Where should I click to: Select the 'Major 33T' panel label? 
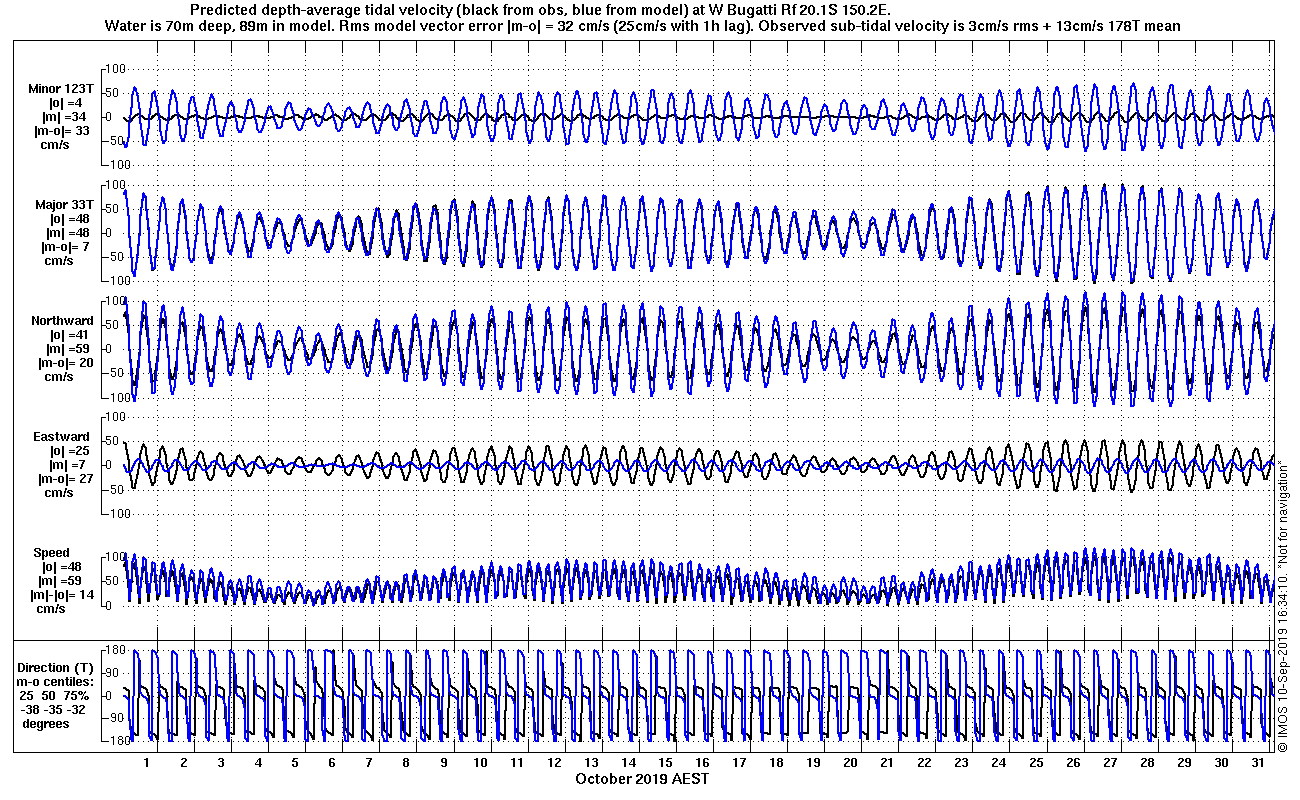coord(63,205)
